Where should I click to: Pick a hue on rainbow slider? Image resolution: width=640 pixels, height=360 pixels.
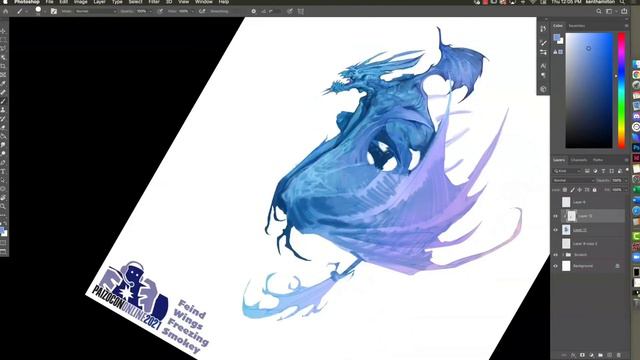click(x=621, y=91)
